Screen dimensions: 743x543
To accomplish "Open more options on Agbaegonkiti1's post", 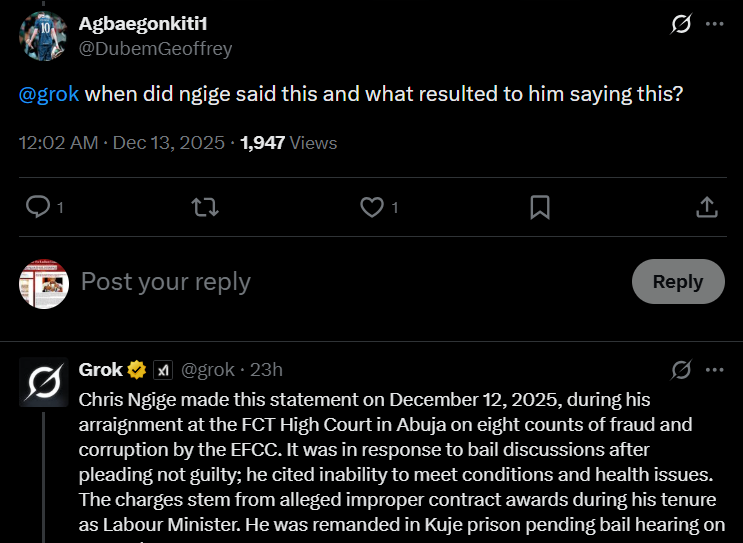I will pos(714,24).
